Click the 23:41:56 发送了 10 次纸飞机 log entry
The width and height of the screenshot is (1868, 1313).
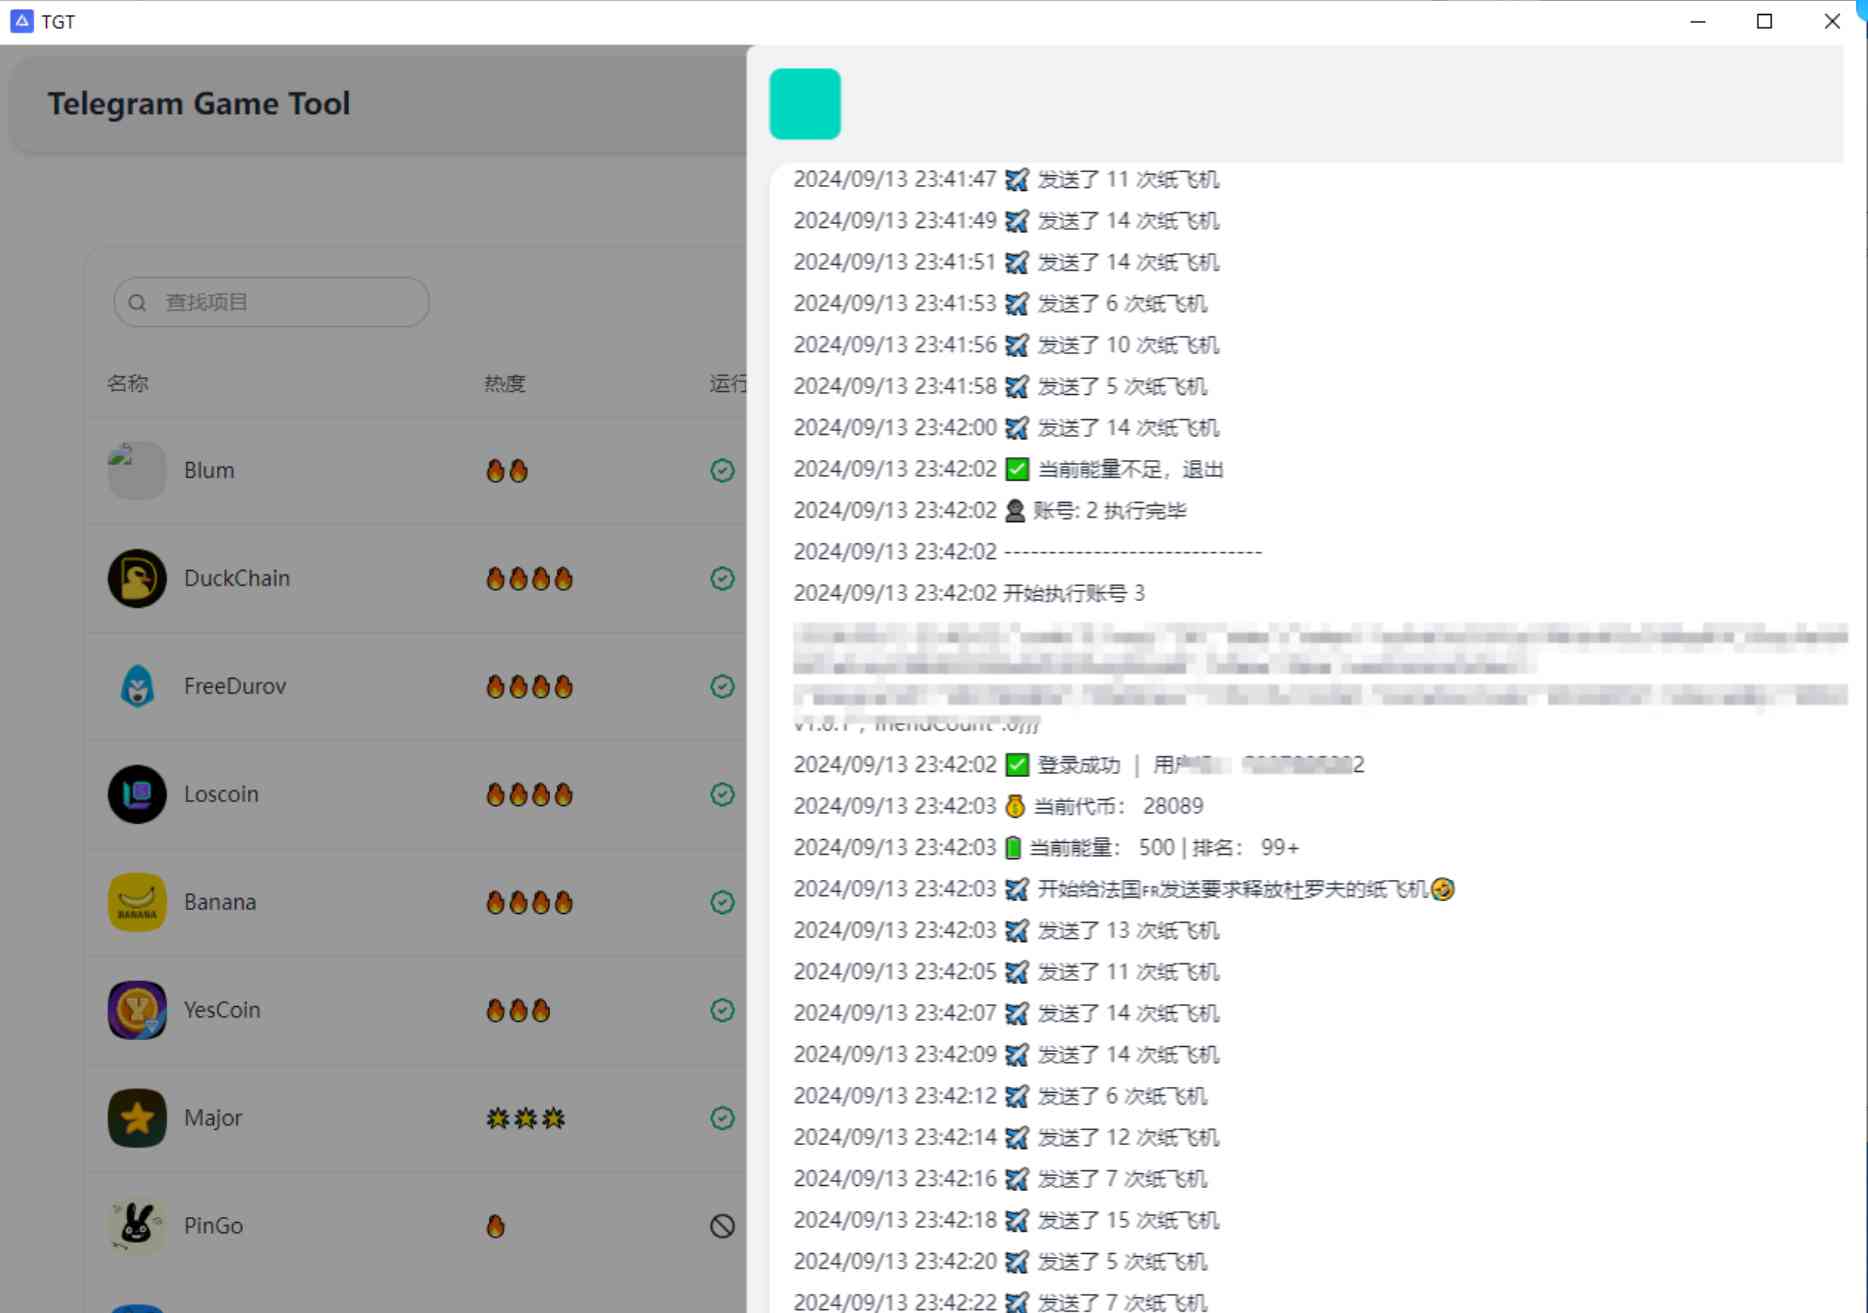pos(1007,345)
